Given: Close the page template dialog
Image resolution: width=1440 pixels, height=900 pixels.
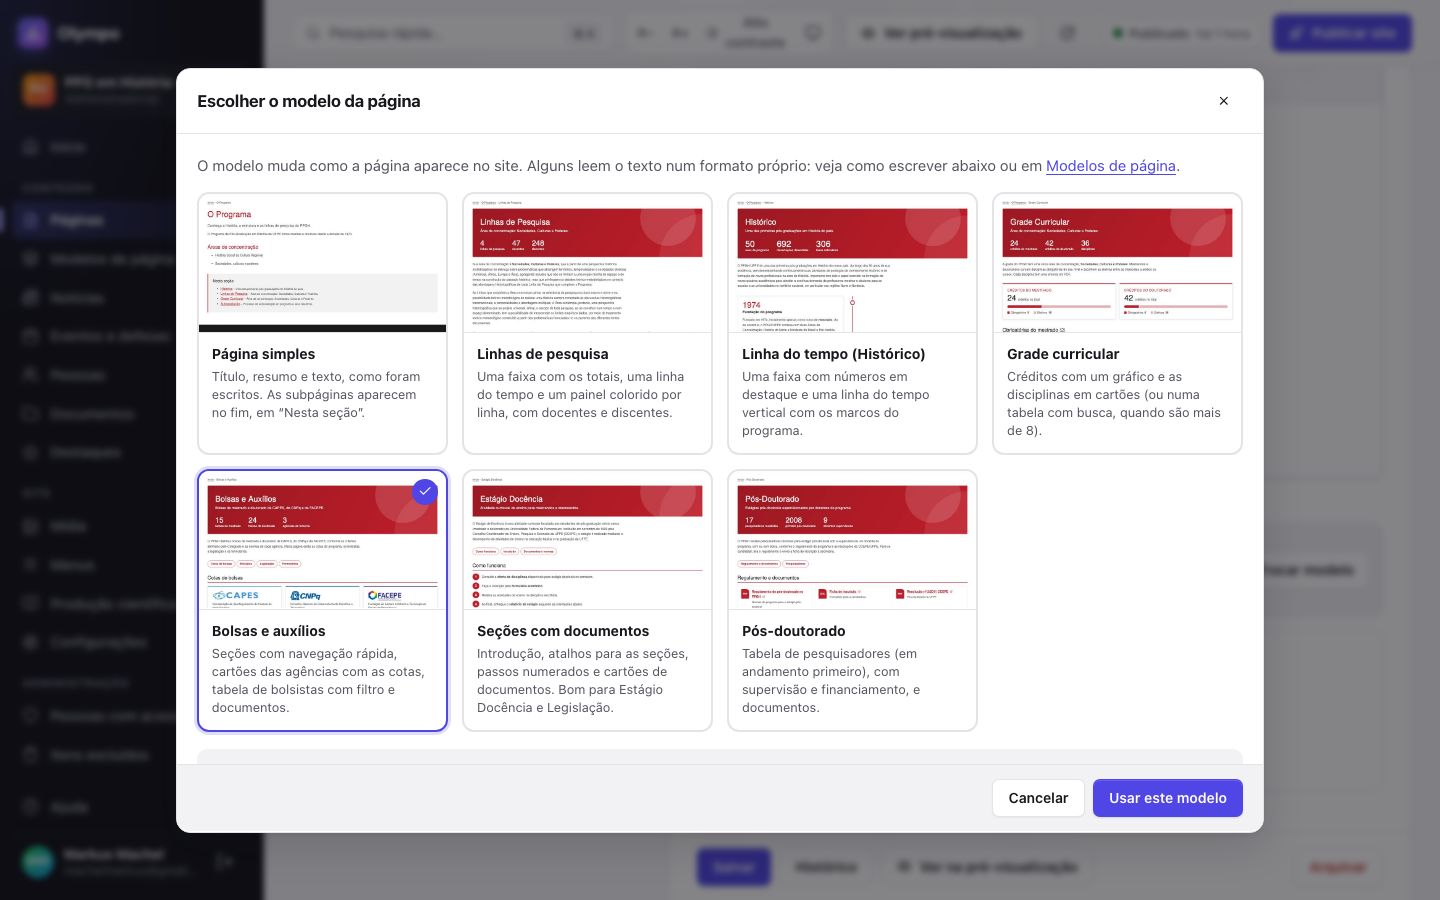Looking at the screenshot, I should [x=1223, y=101].
